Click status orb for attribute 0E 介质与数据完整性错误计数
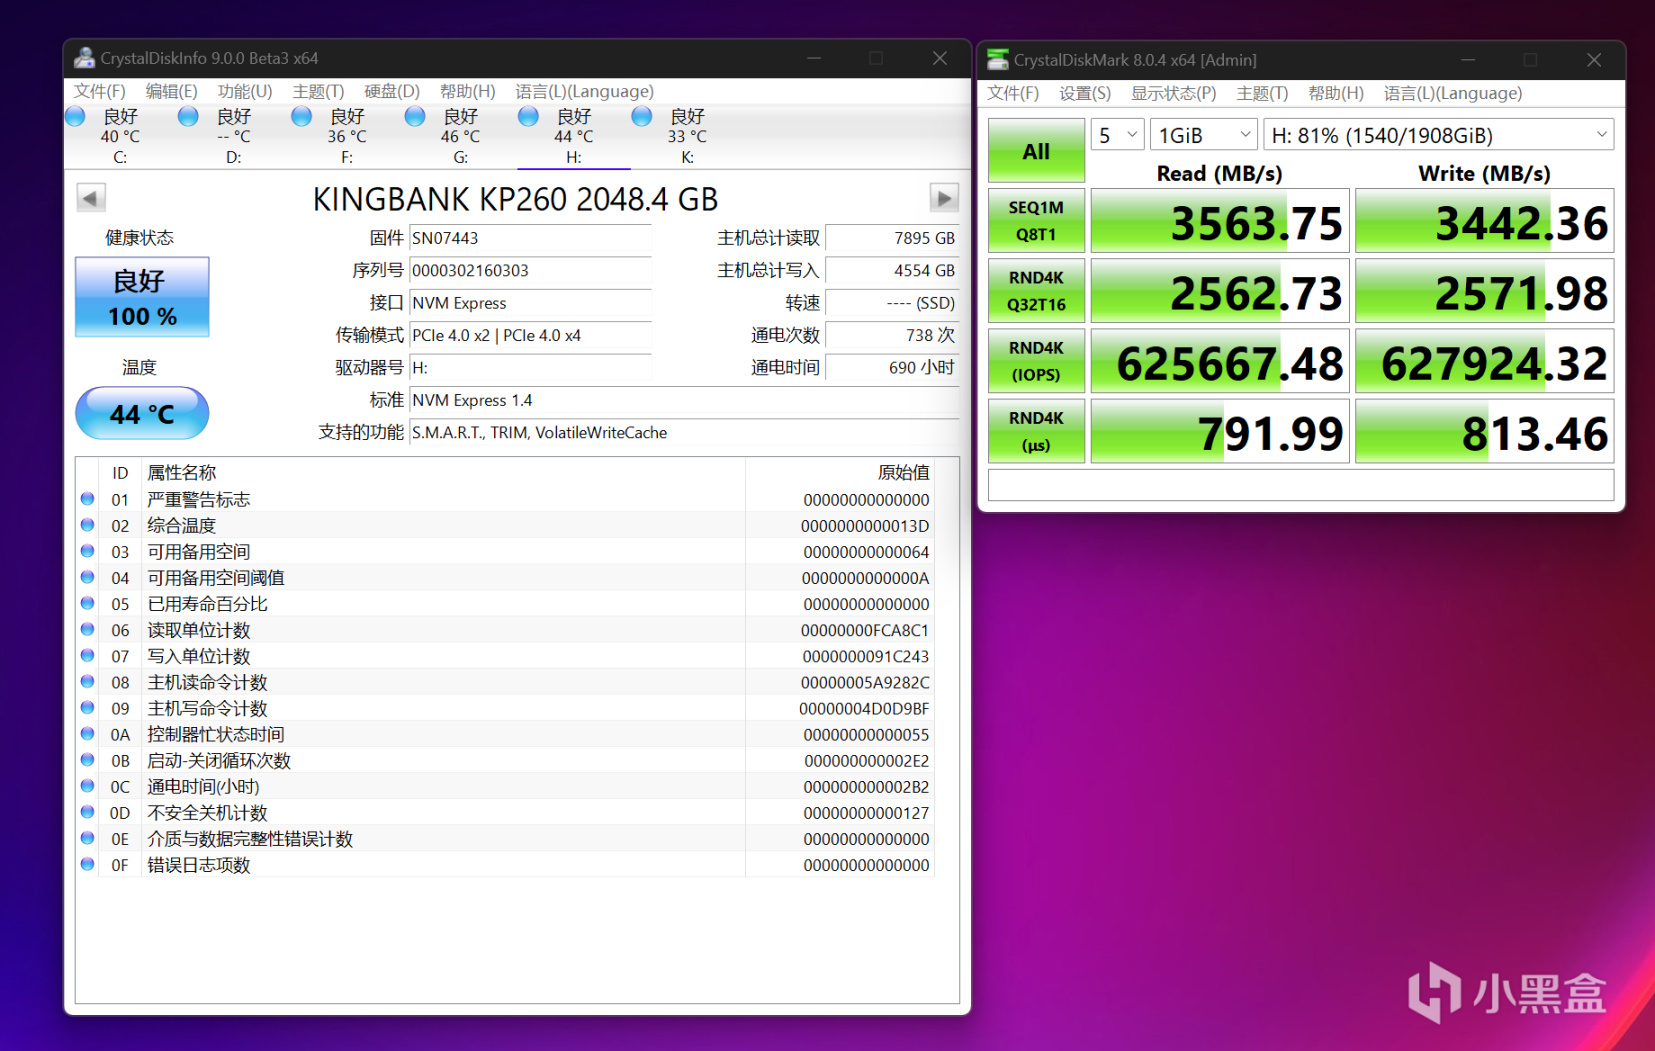This screenshot has height=1051, width=1655. click(x=88, y=838)
